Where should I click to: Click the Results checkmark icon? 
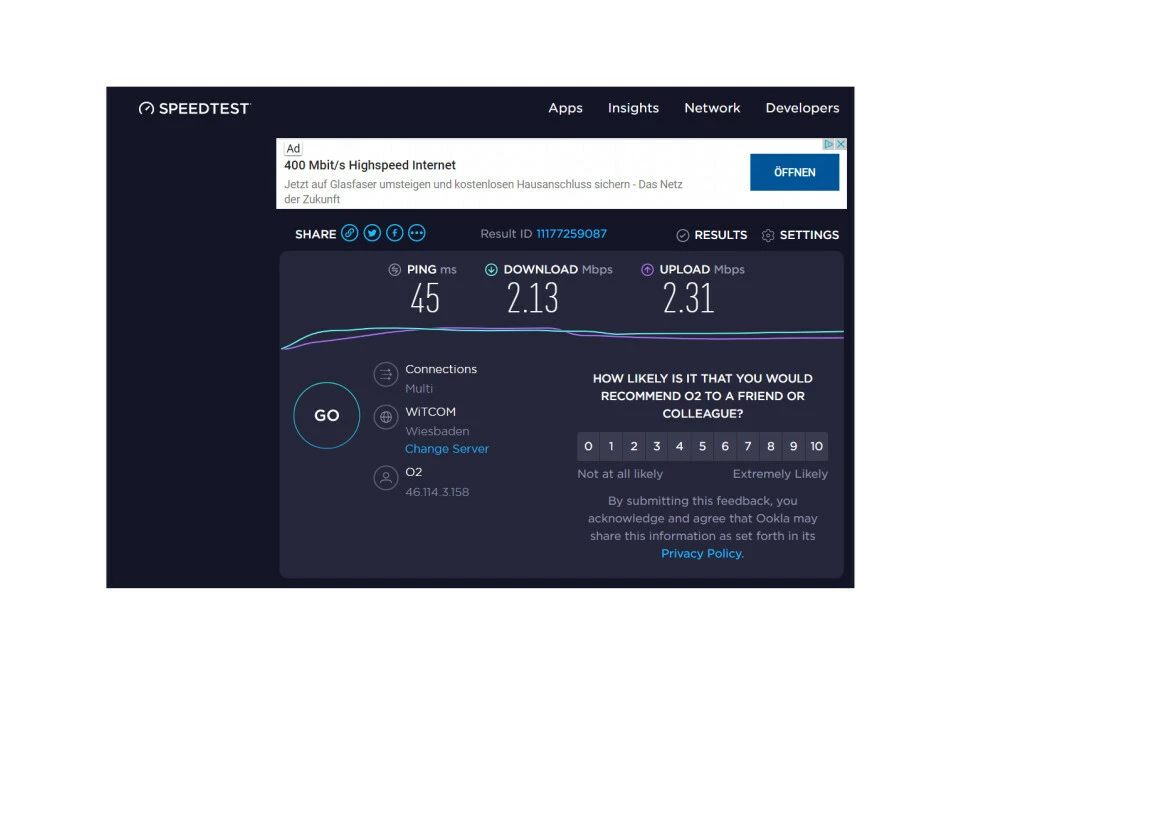point(682,236)
